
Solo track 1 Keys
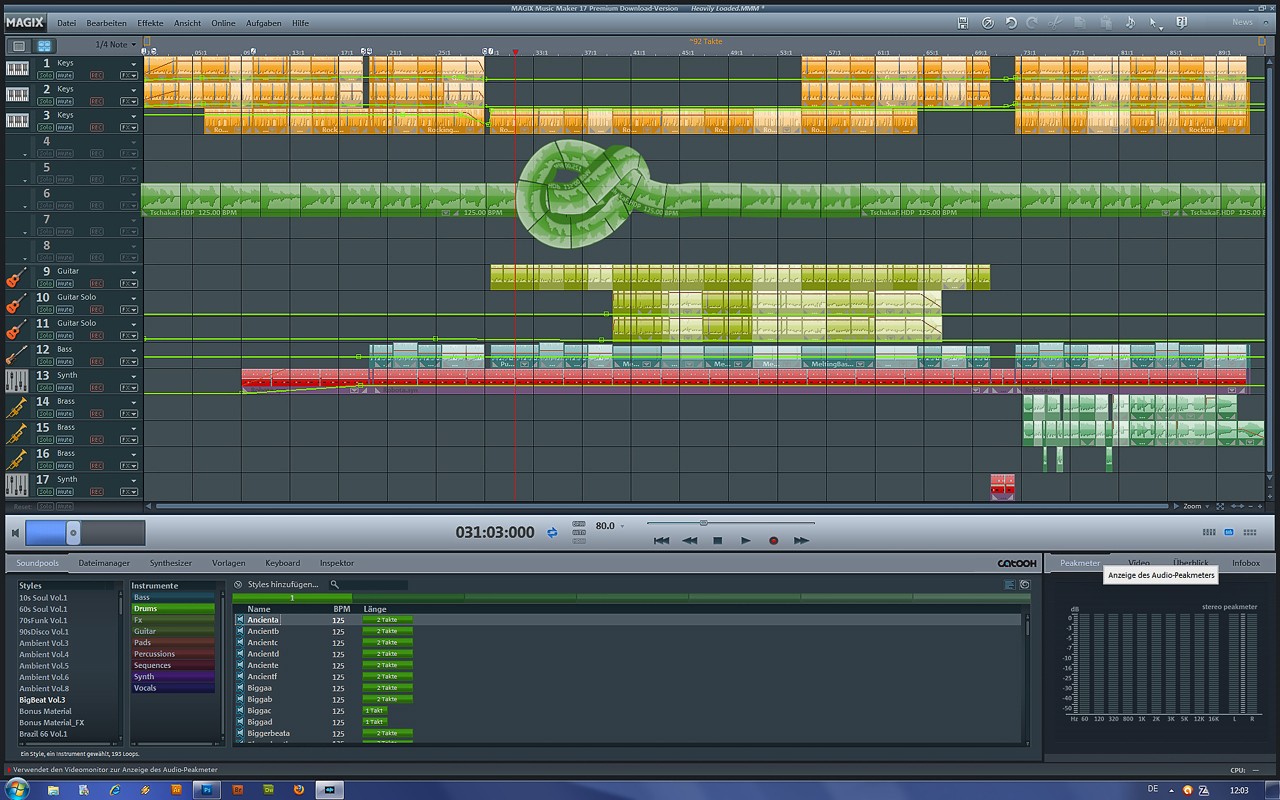(x=46, y=75)
